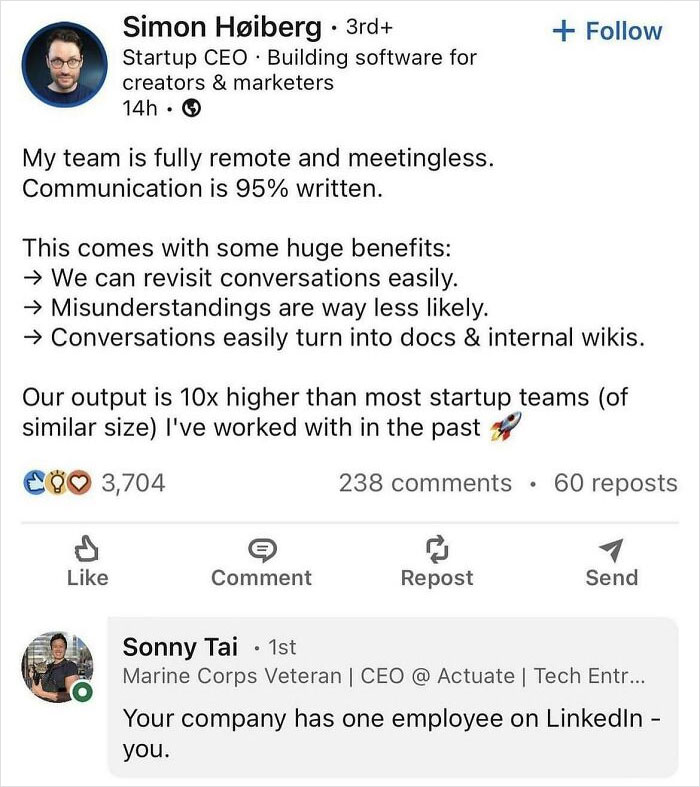Click the Repost arrows icon

coord(436,549)
